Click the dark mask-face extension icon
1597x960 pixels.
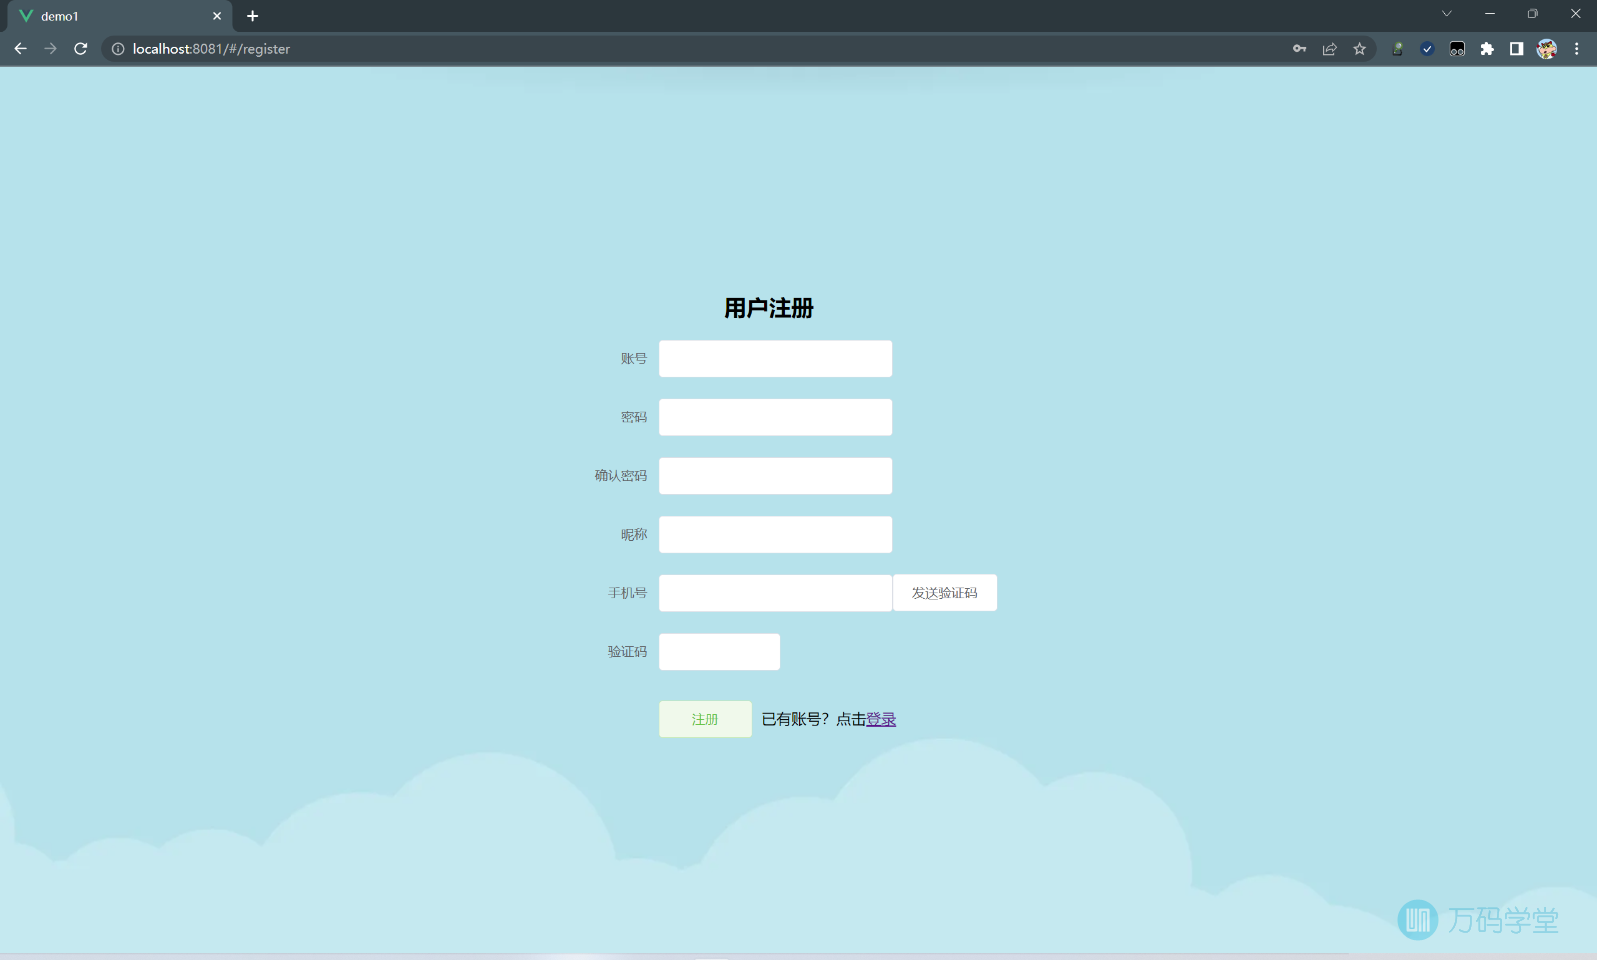[x=1457, y=49]
